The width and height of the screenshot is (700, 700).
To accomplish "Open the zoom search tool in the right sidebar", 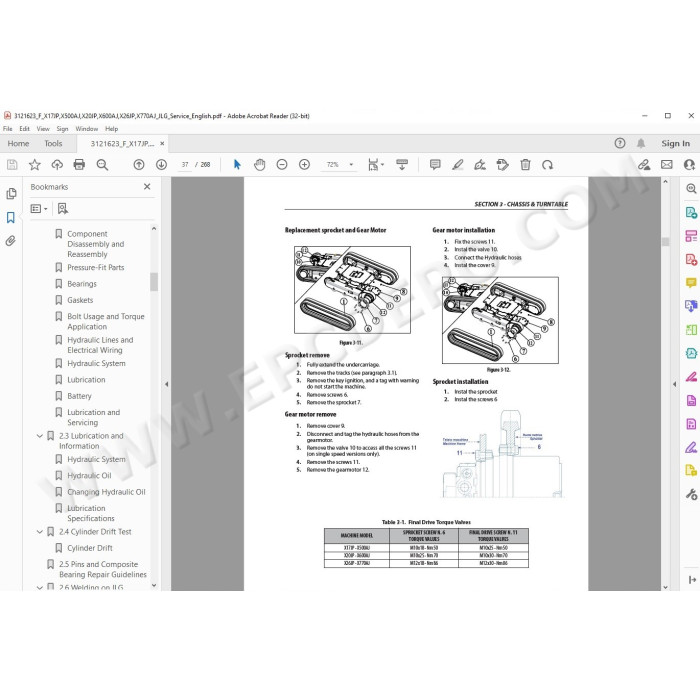I will (691, 188).
